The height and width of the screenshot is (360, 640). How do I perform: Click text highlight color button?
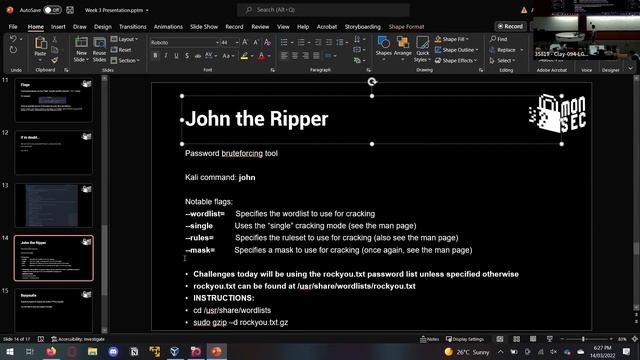[x=244, y=56]
